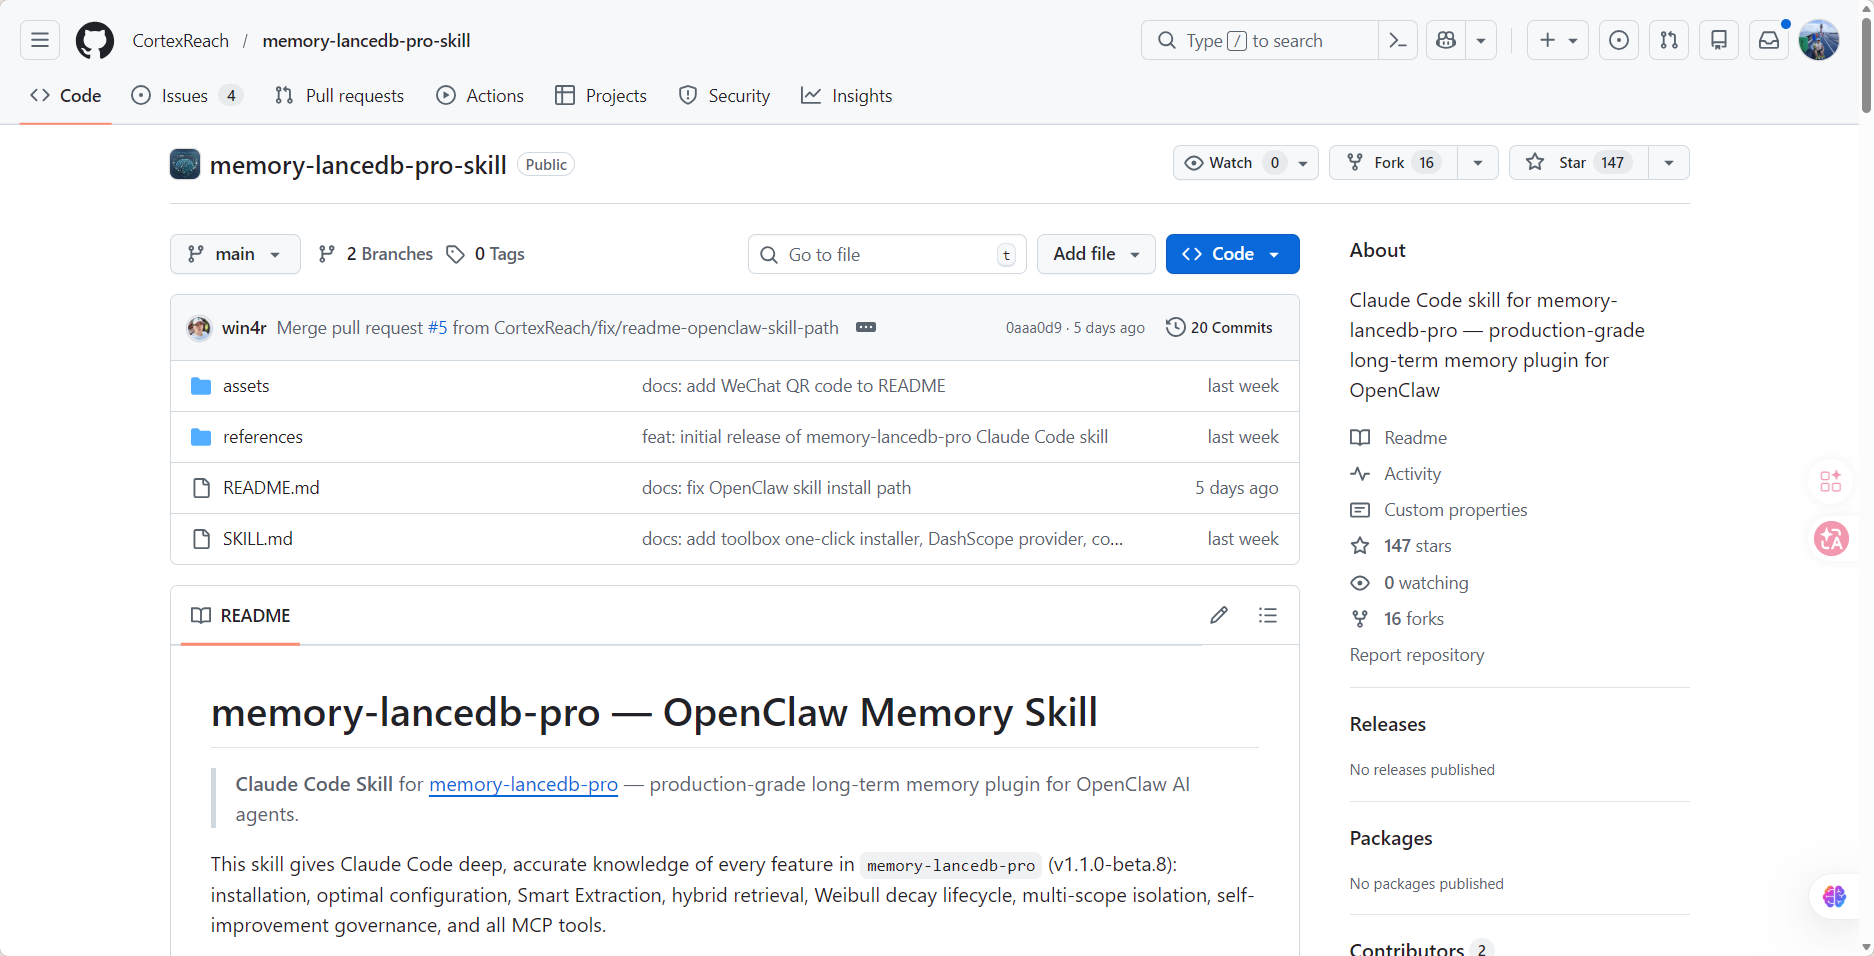
Task: Open the green Code clone dropdown
Action: (x=1232, y=254)
